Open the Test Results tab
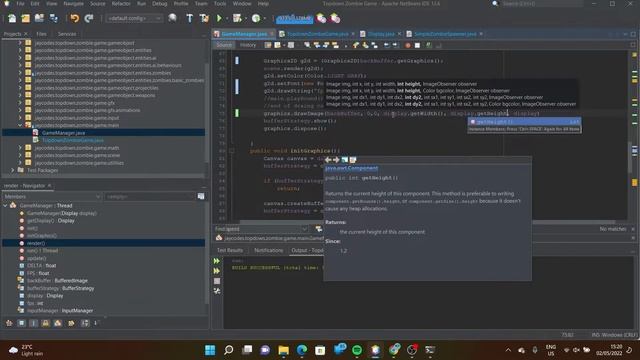Screen dimensions: 640x360 coord(230,250)
